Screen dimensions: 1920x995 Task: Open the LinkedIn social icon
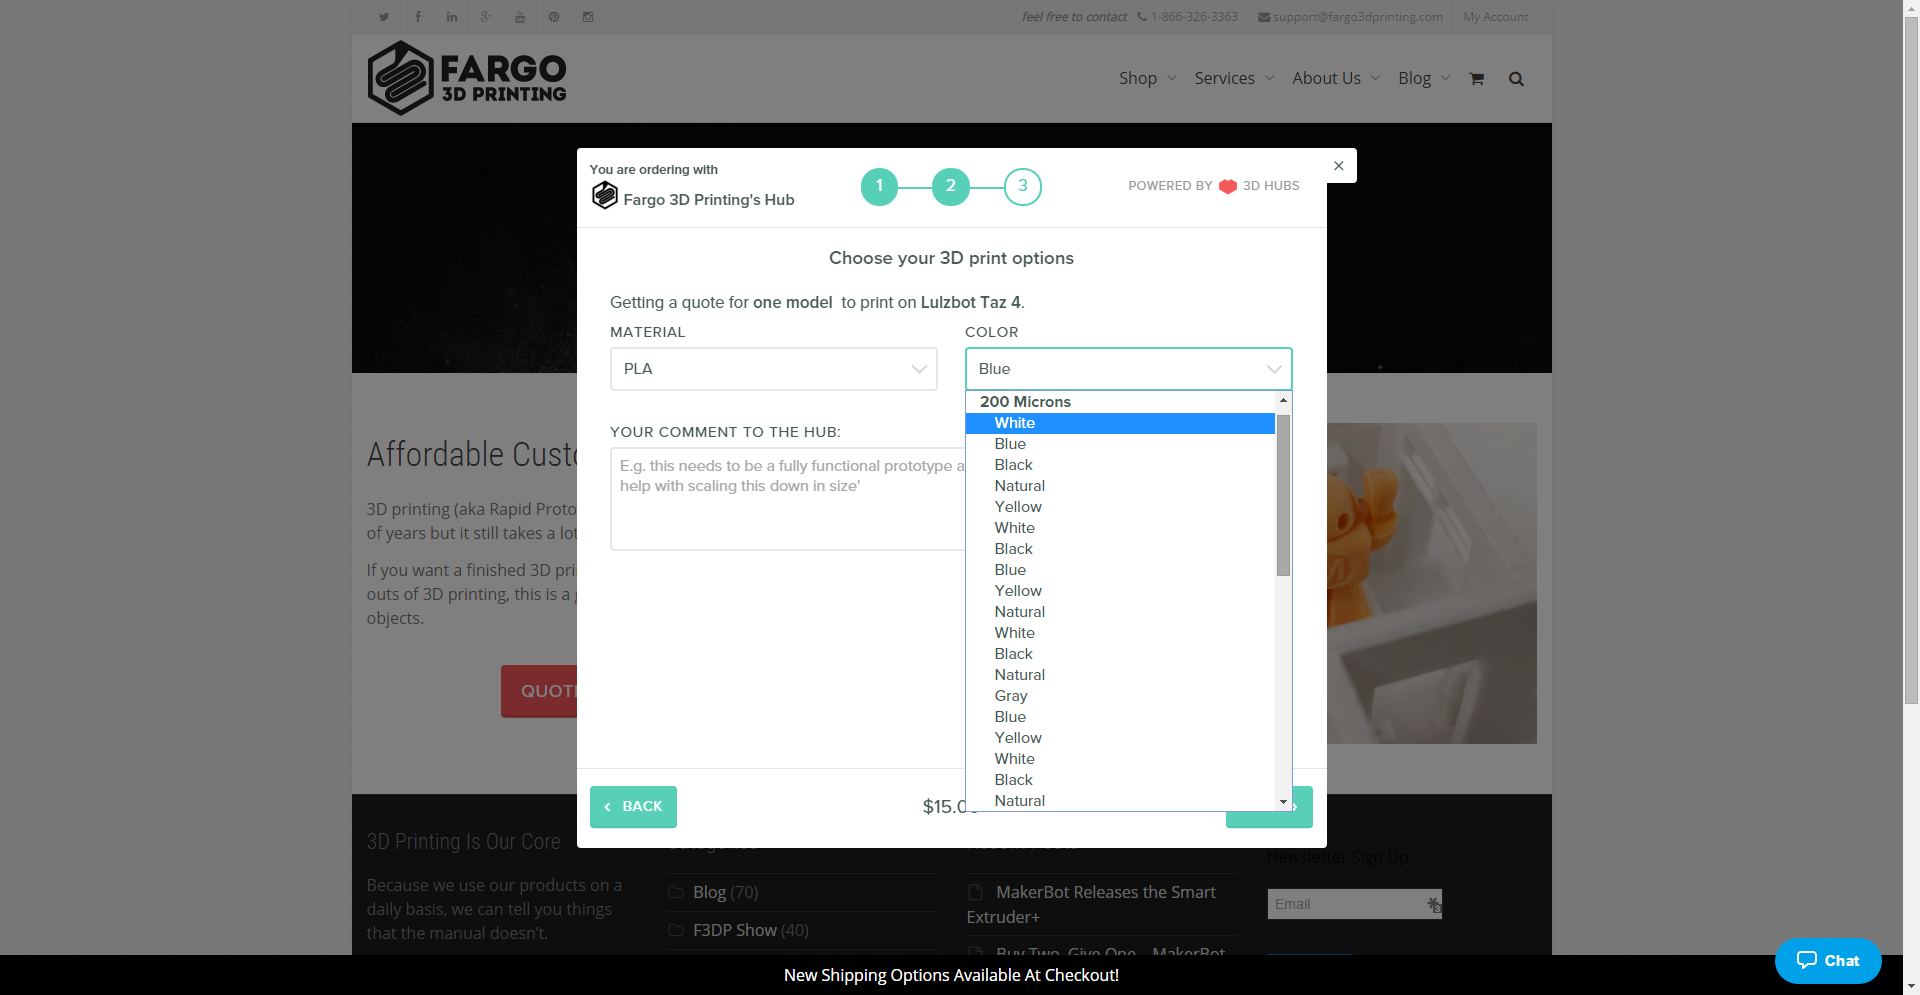click(x=452, y=17)
